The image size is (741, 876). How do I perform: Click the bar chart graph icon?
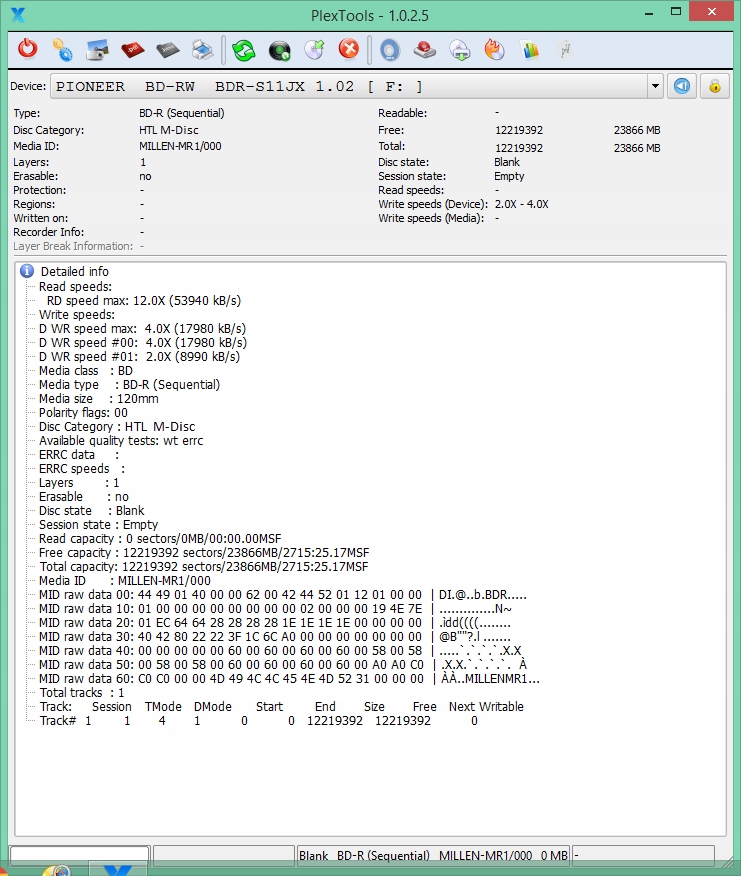pos(530,49)
